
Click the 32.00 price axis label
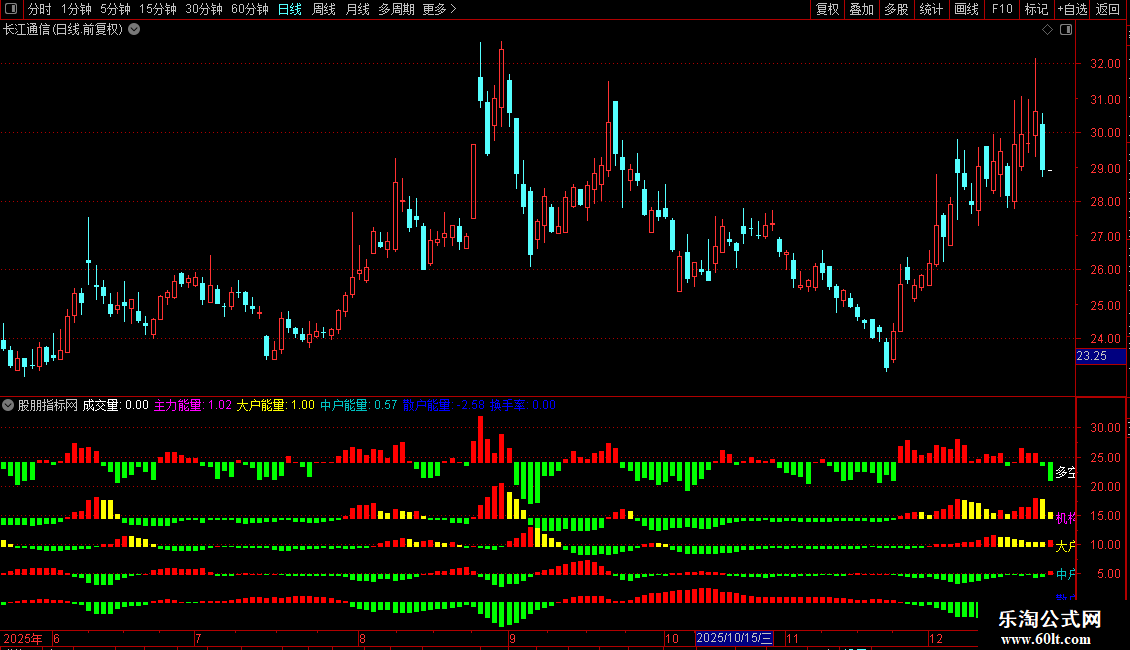point(1105,63)
